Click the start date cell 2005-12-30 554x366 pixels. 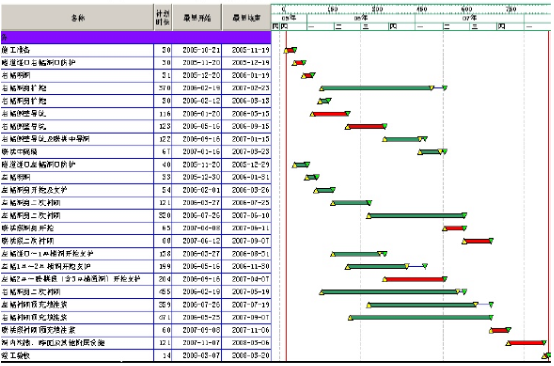tap(197, 177)
